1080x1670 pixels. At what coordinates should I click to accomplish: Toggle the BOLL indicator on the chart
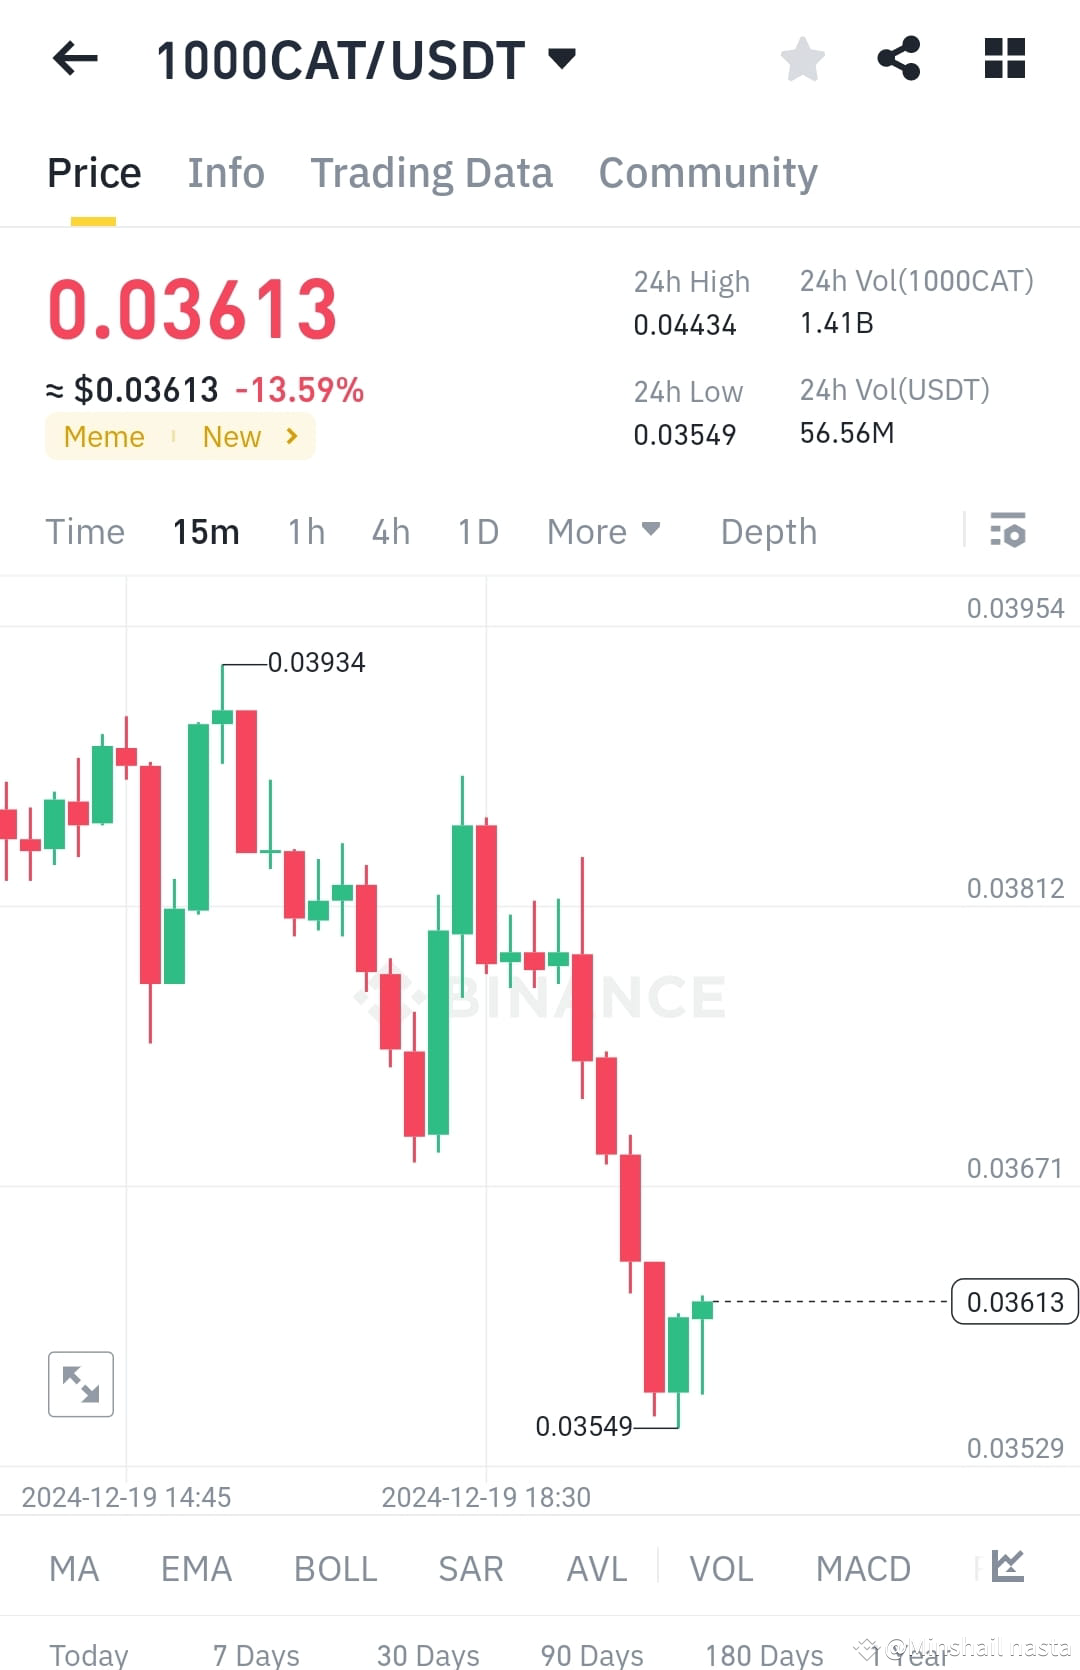335,1568
